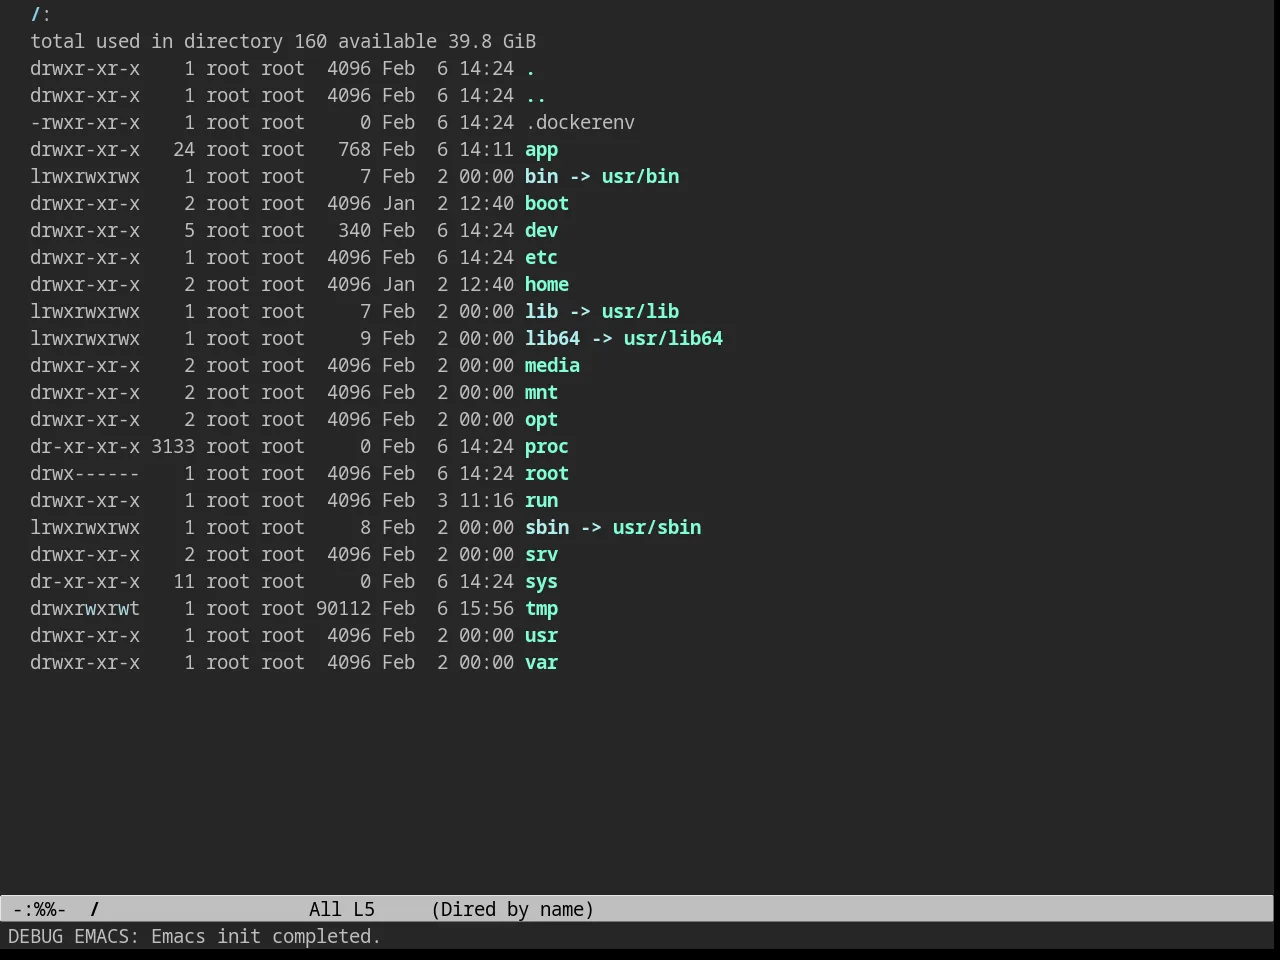Click the 14:11 timestamp of app

click(486, 150)
